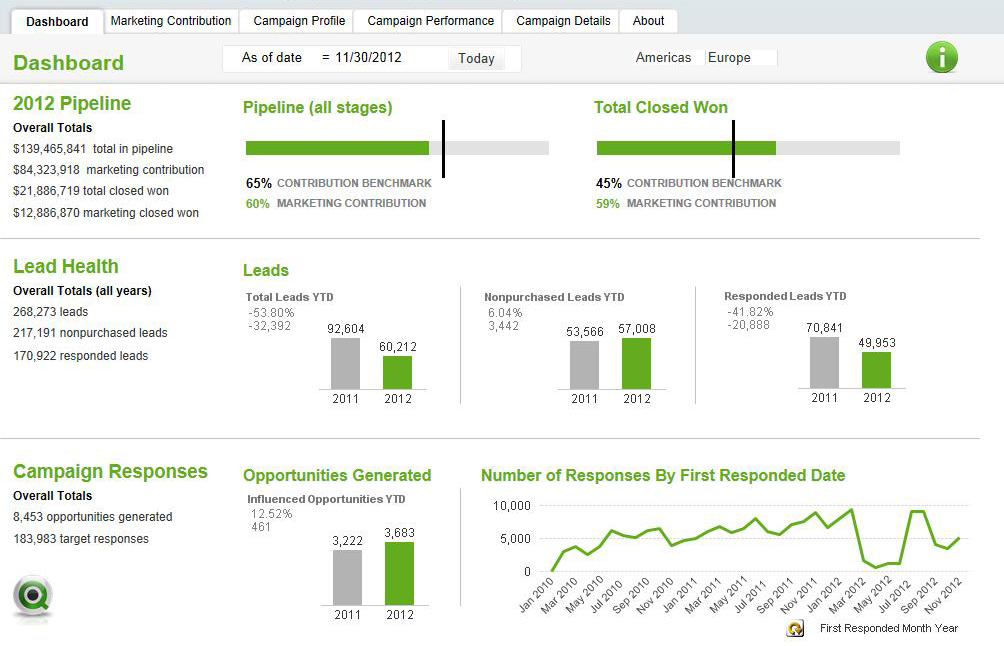The image size is (1004, 646).
Task: Click the "$12,886,870 marketing closed won" text
Action: (106, 213)
